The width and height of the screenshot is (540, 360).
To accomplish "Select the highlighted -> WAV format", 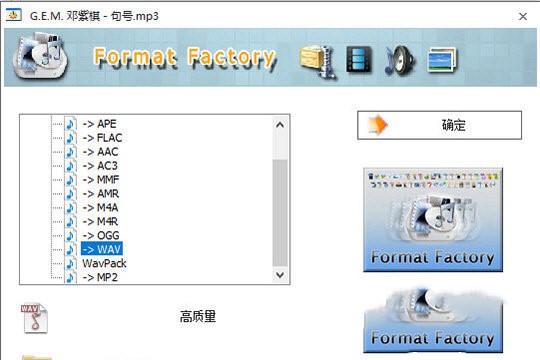I will [x=102, y=249].
